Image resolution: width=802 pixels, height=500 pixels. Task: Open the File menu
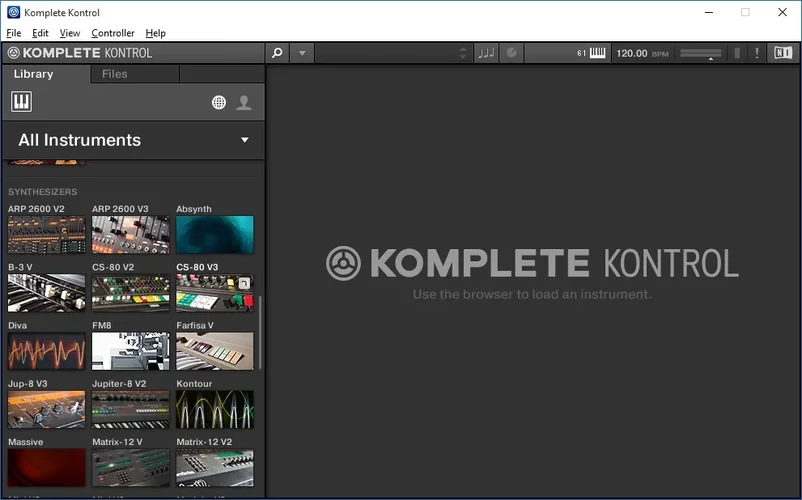pos(14,33)
